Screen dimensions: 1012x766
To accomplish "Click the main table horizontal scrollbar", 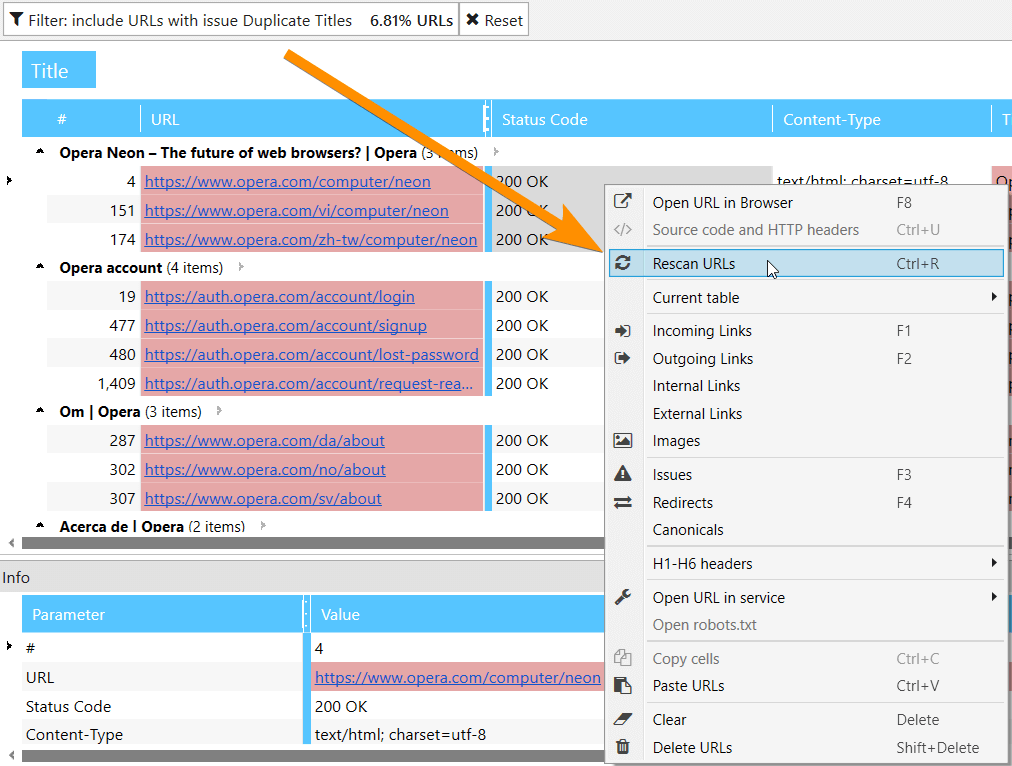I will 313,543.
